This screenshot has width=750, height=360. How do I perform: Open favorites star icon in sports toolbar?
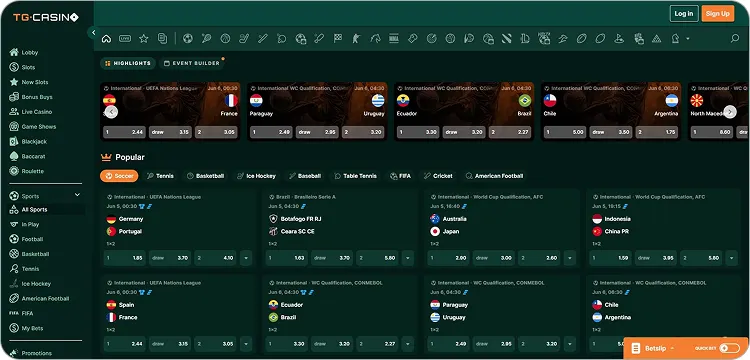(x=143, y=39)
